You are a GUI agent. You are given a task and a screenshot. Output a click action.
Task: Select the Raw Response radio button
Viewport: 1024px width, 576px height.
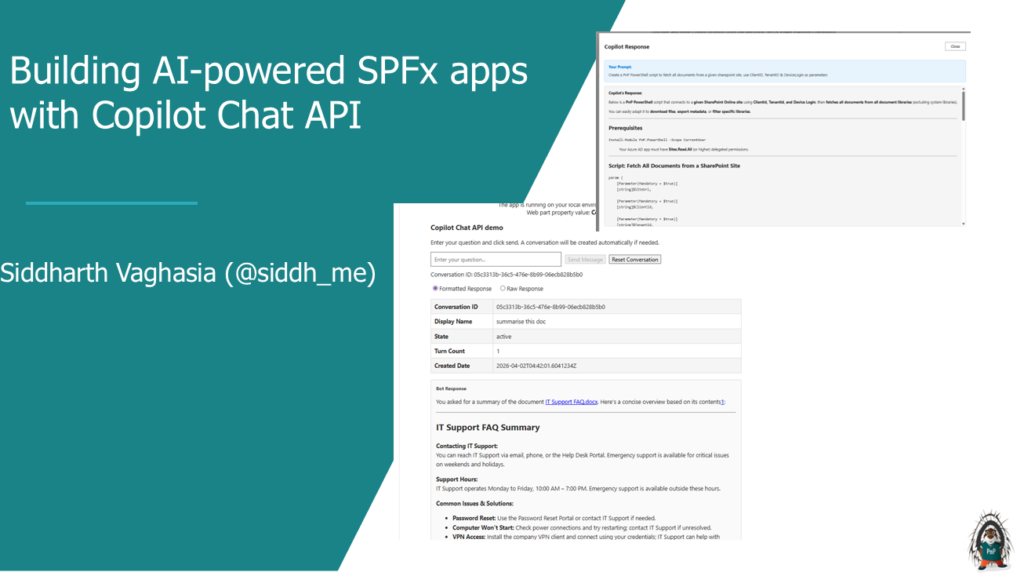pyautogui.click(x=503, y=288)
